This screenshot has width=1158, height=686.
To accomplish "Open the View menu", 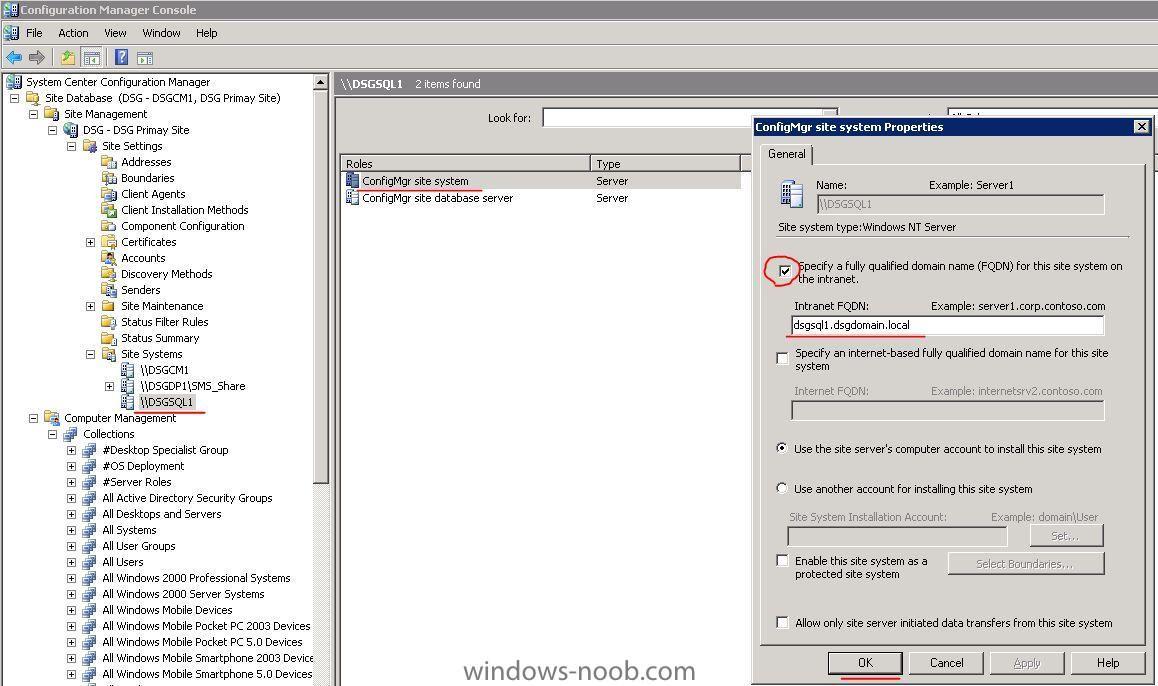I will 115,33.
